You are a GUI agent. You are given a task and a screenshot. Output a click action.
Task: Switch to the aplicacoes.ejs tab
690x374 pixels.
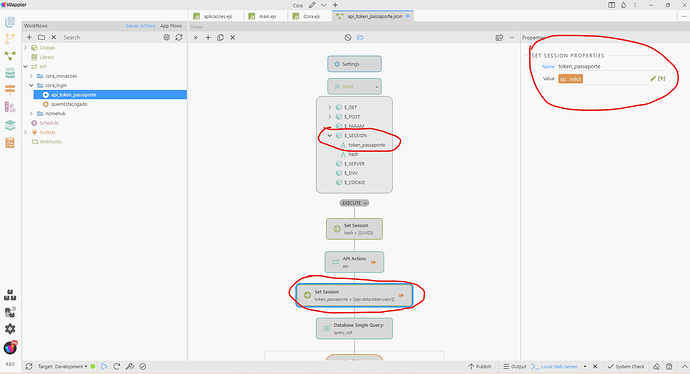pos(217,16)
